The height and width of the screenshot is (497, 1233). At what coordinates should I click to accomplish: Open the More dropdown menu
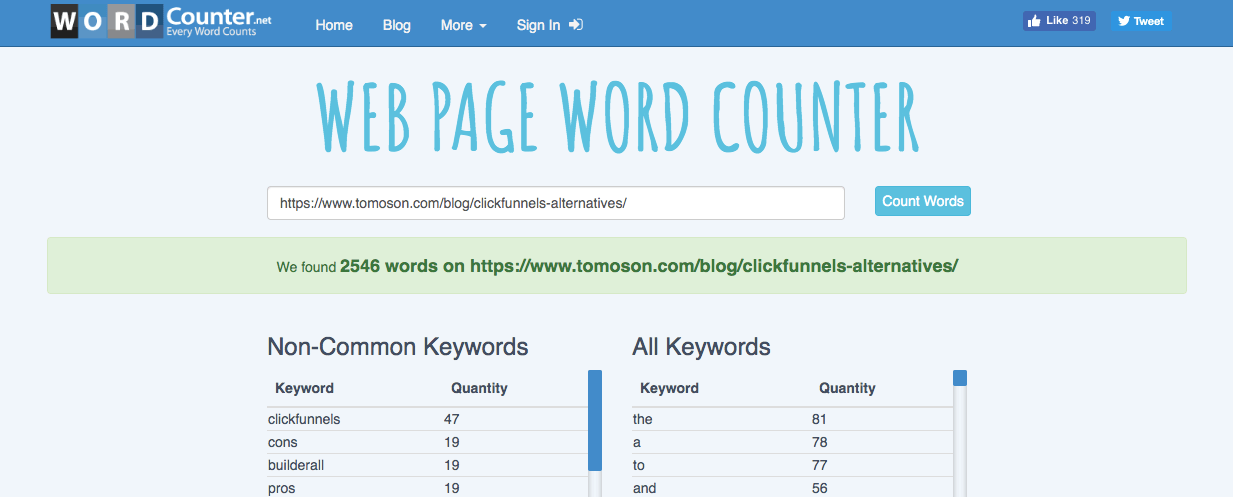(463, 25)
